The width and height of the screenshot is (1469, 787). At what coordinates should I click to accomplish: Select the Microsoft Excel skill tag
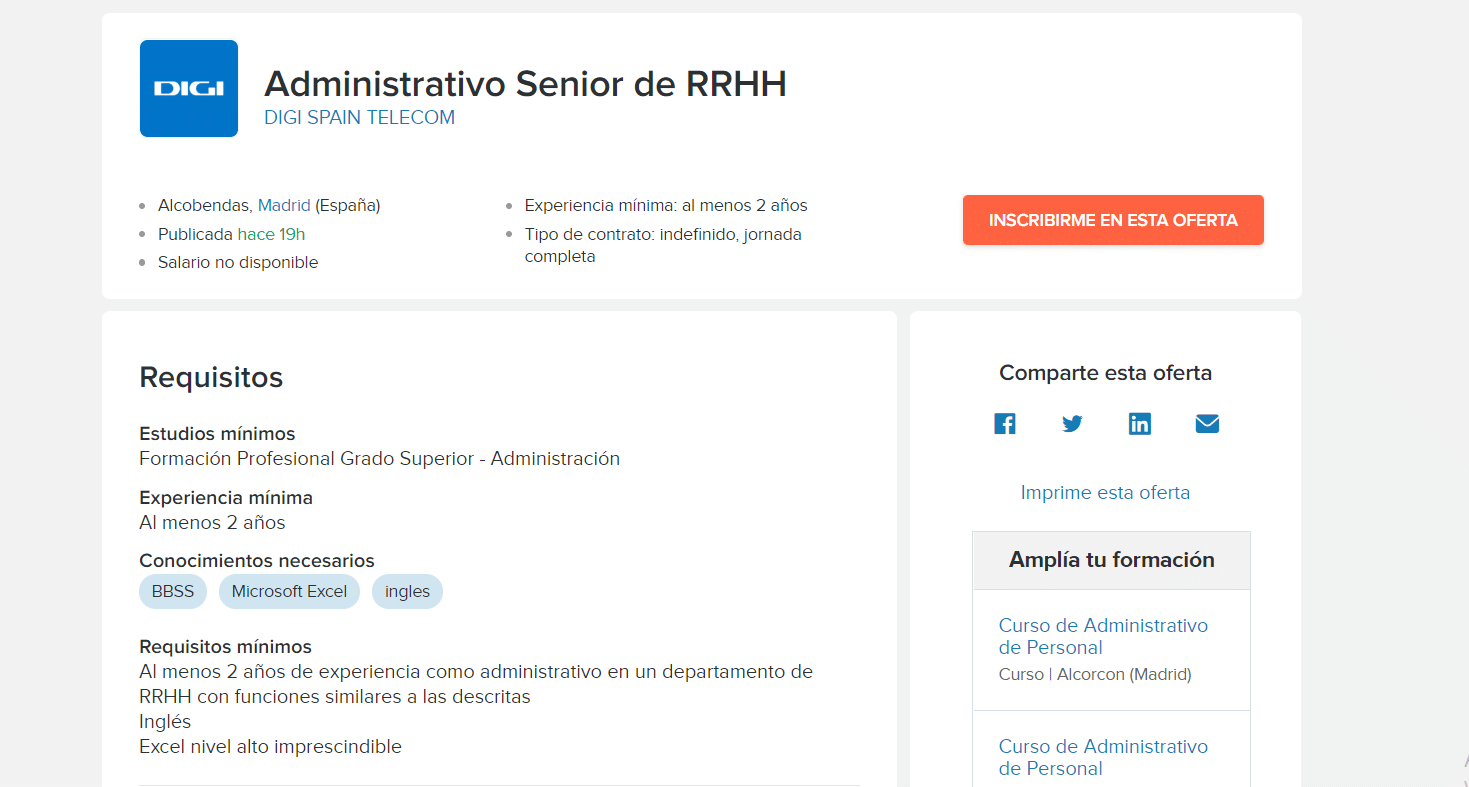click(x=289, y=591)
